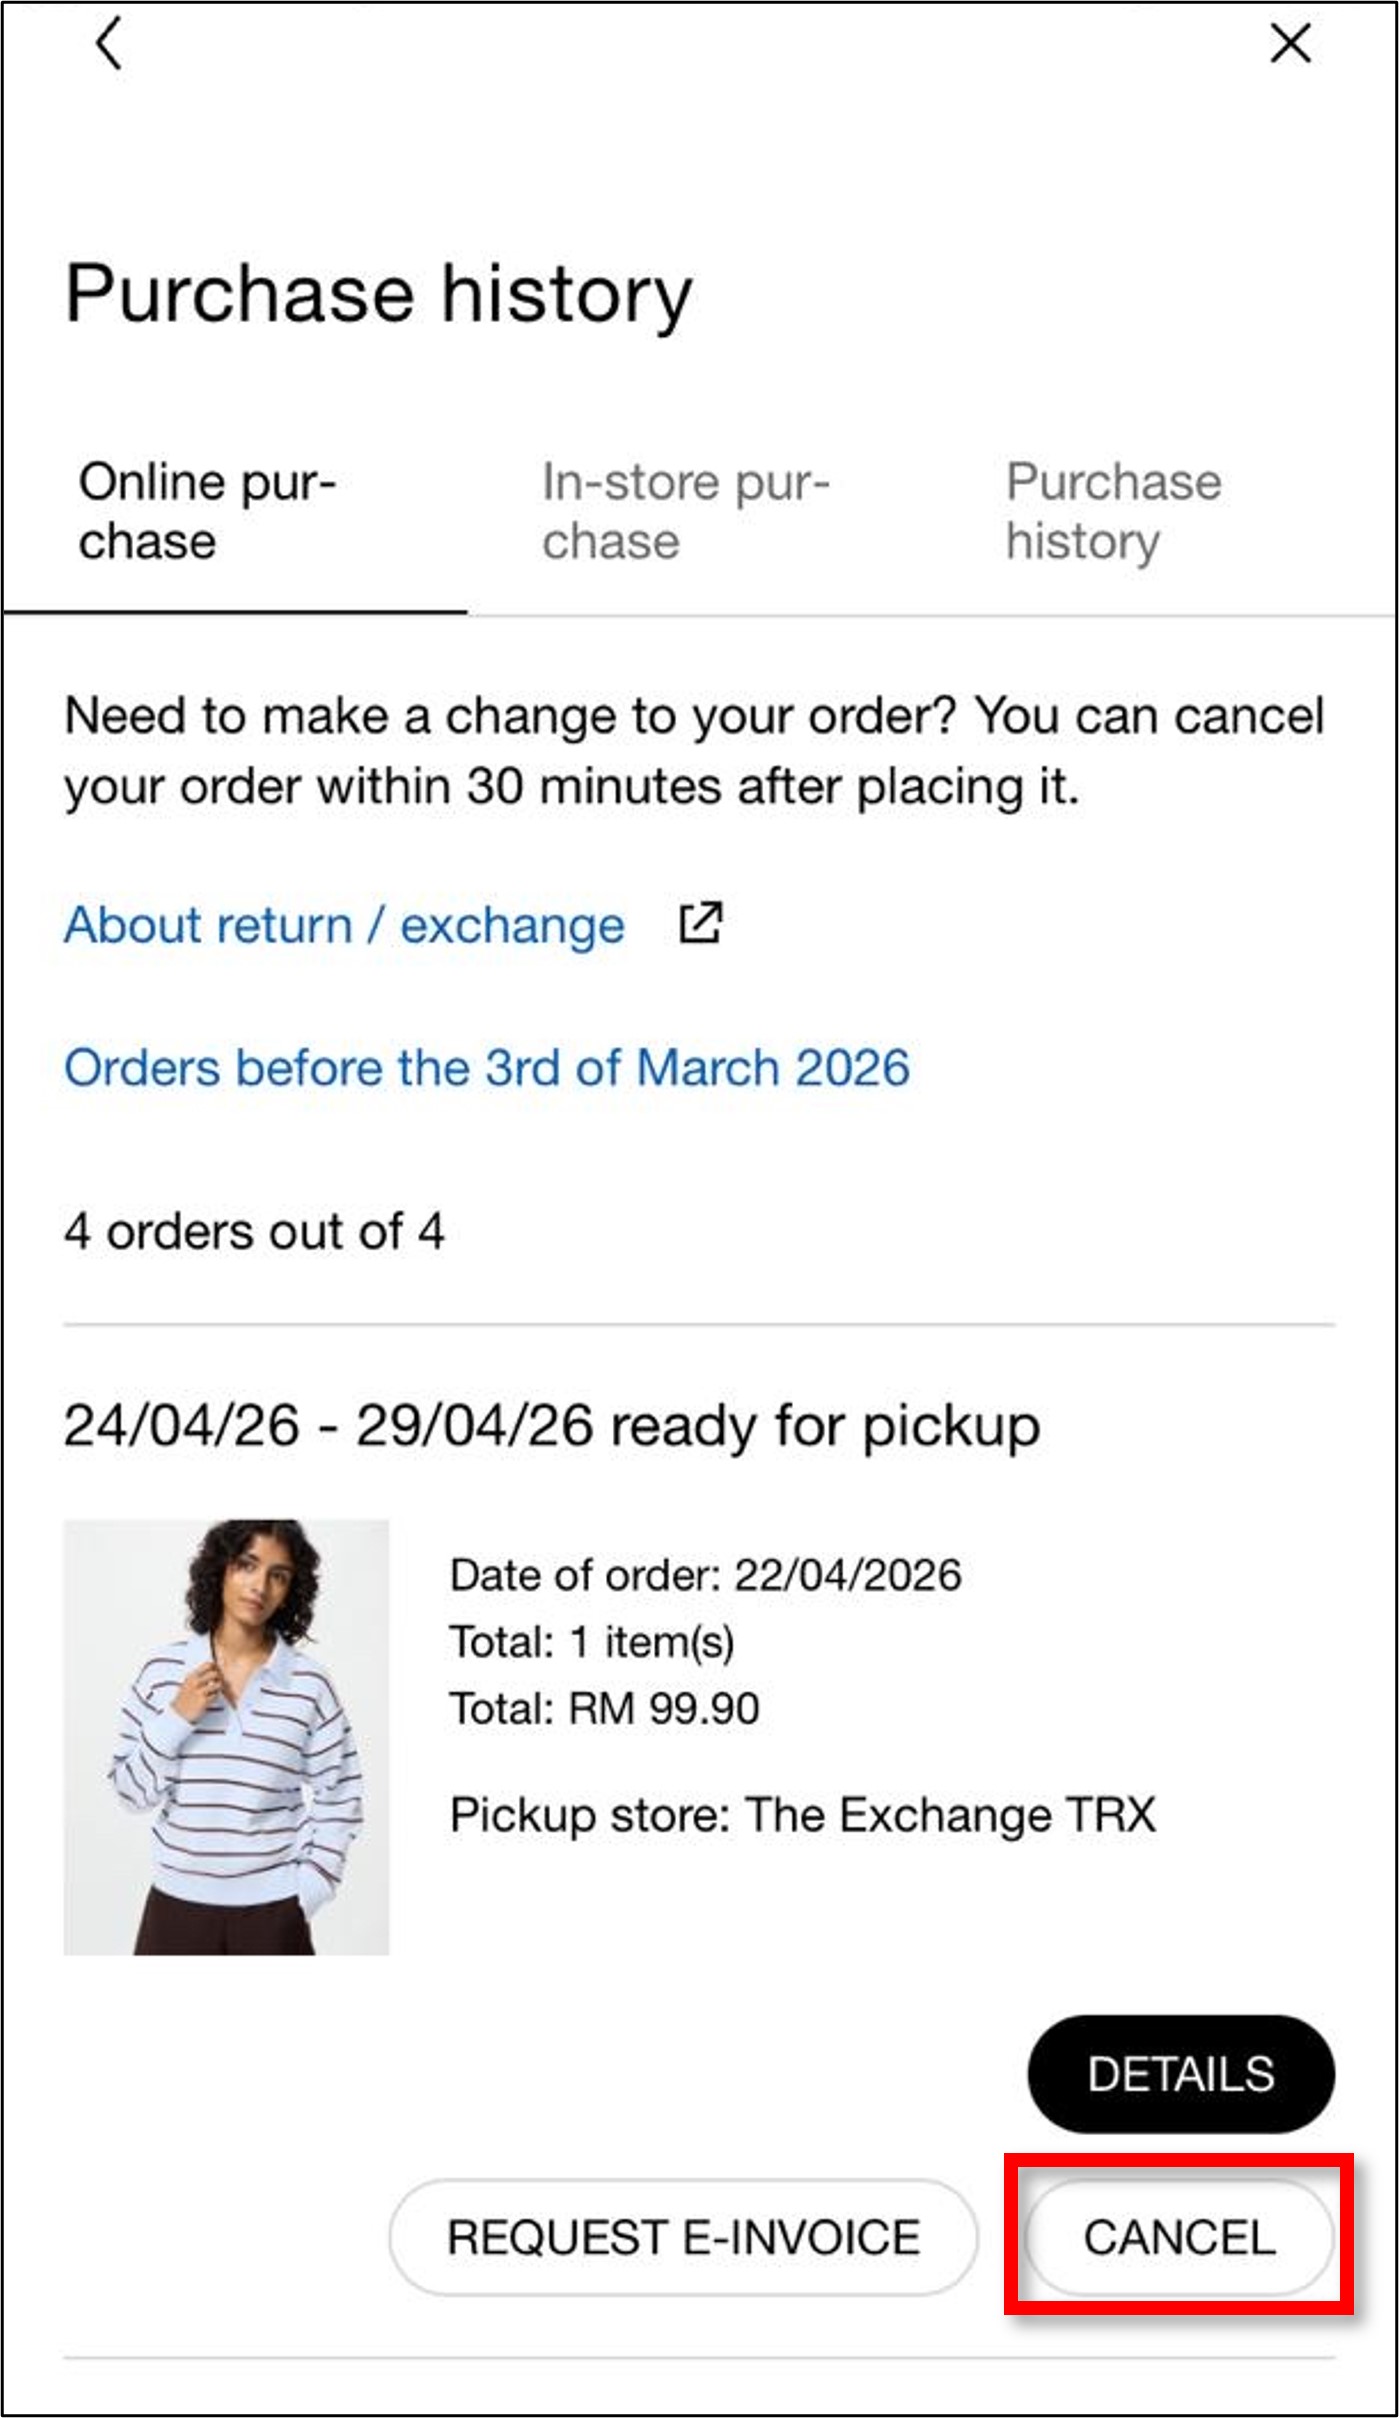Close the Purchase history panel
Screen dimensions: 1399x2418
tap(1290, 43)
